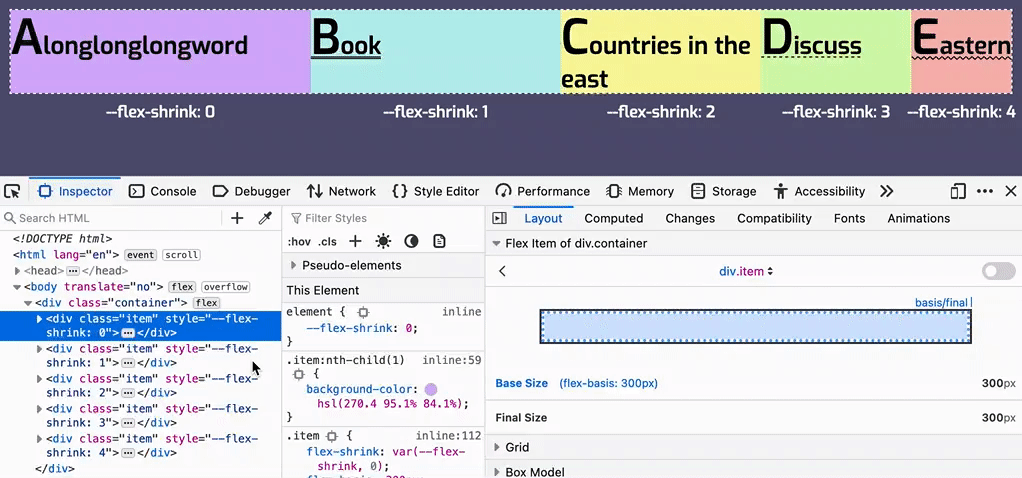Open responsive design mode icon

[x=958, y=191]
